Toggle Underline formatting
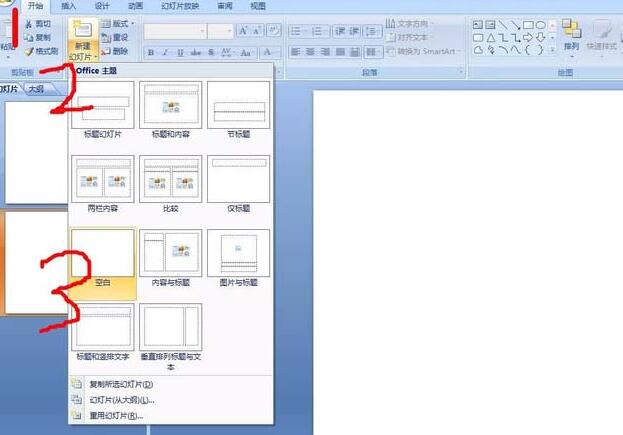The height and width of the screenshot is (435, 623). click(x=180, y=52)
